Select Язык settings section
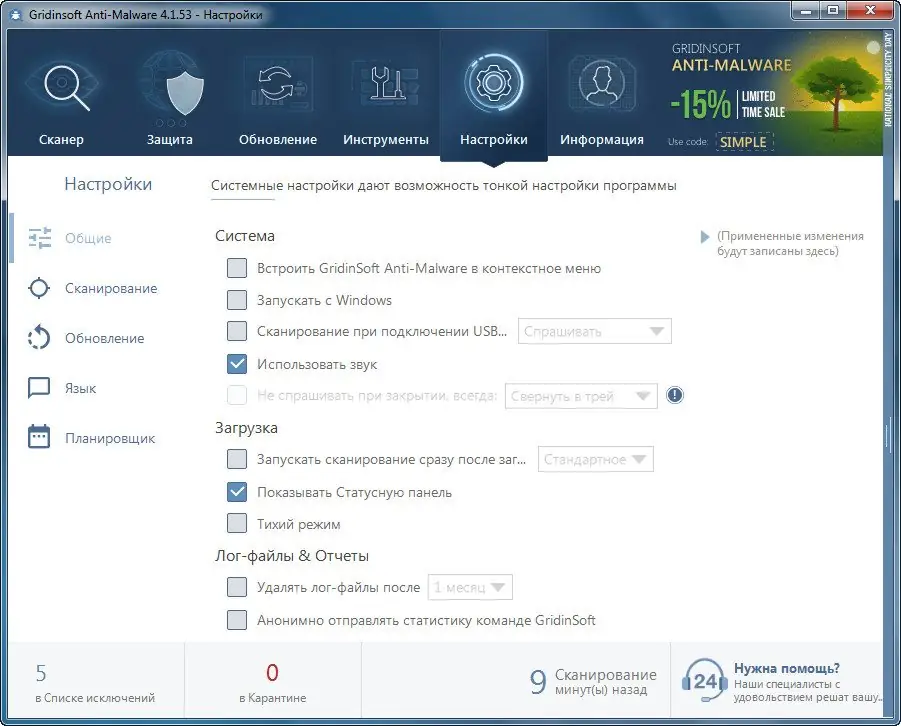 click(x=80, y=388)
